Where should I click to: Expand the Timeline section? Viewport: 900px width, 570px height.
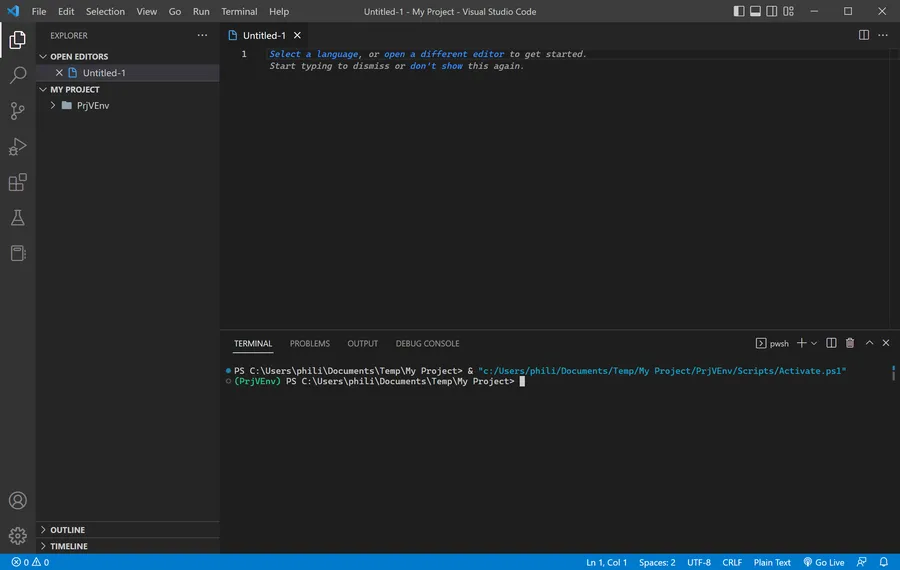(43, 546)
